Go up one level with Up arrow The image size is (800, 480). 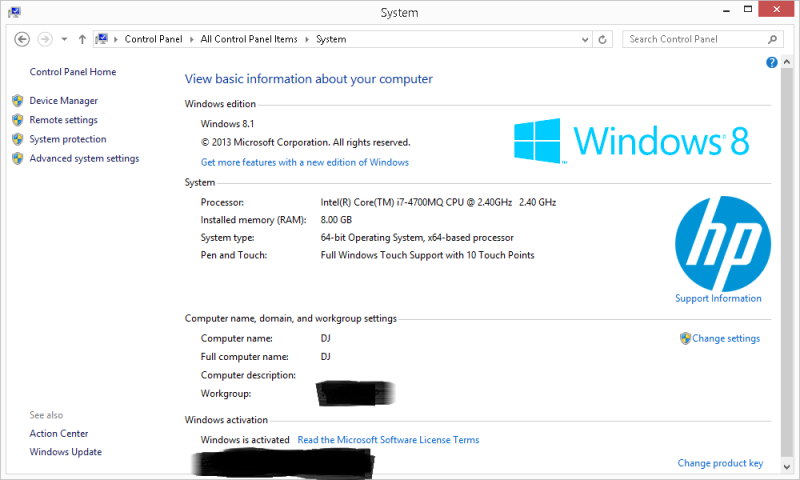click(x=82, y=39)
